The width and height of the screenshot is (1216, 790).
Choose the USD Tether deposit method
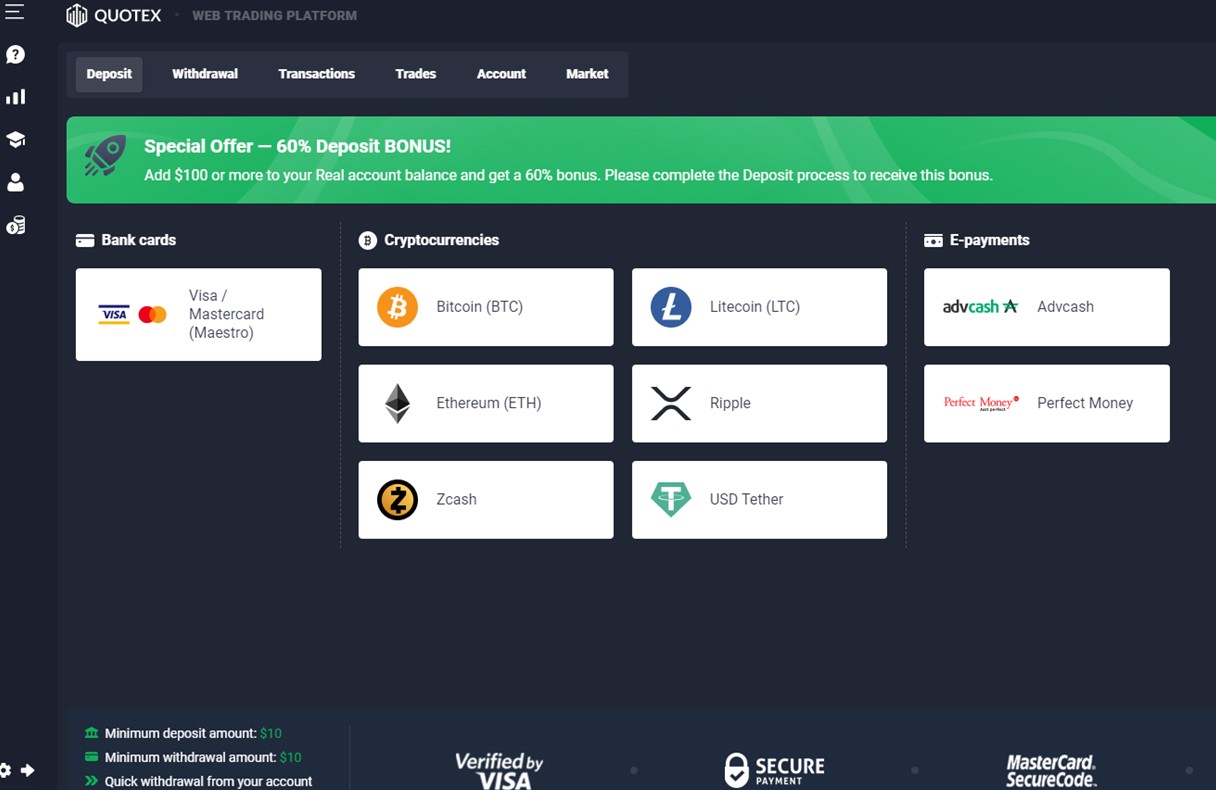point(759,499)
